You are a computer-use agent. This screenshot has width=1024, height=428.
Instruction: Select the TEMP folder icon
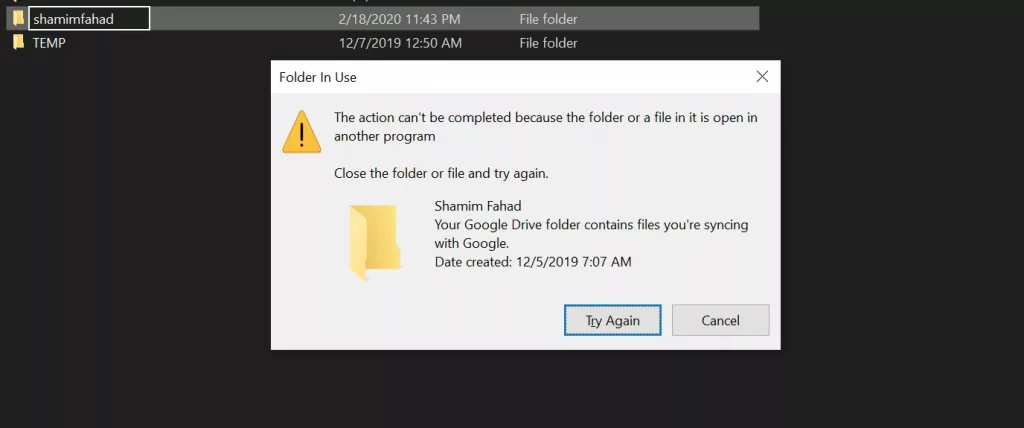pyautogui.click(x=18, y=43)
